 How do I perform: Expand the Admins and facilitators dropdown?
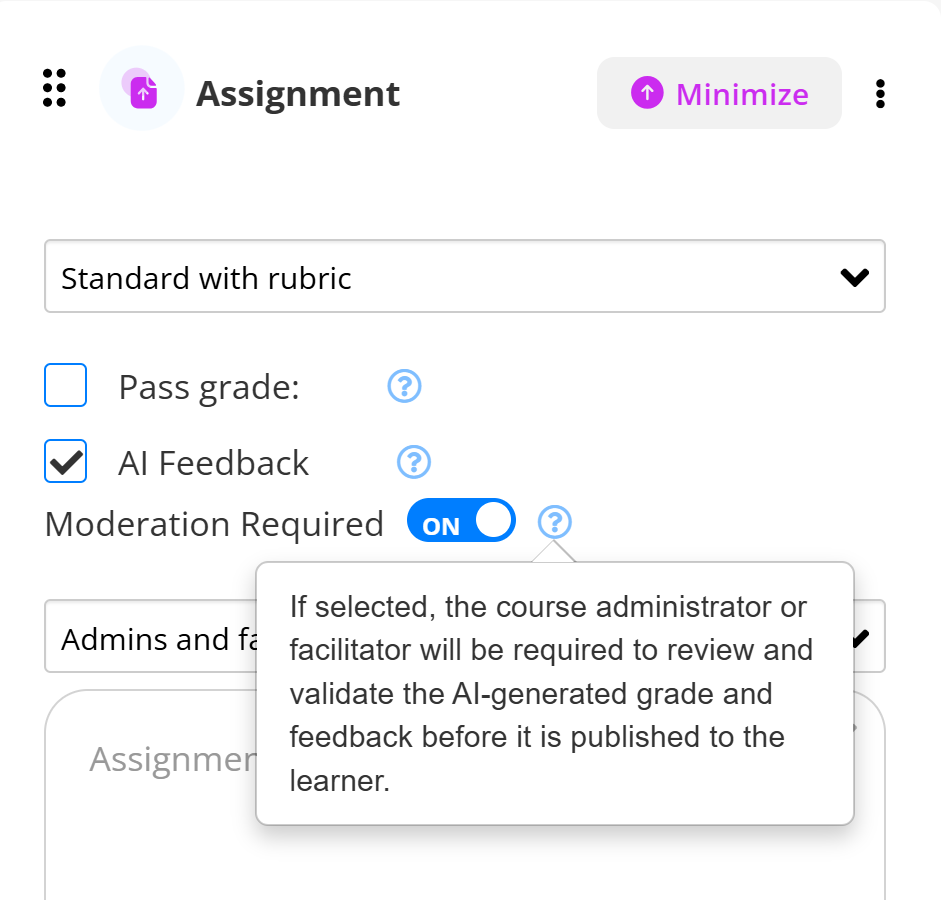(150, 638)
